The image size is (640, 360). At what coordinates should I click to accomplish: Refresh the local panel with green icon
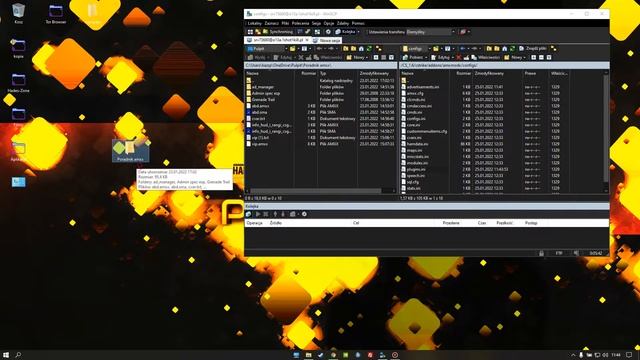coord(369,49)
